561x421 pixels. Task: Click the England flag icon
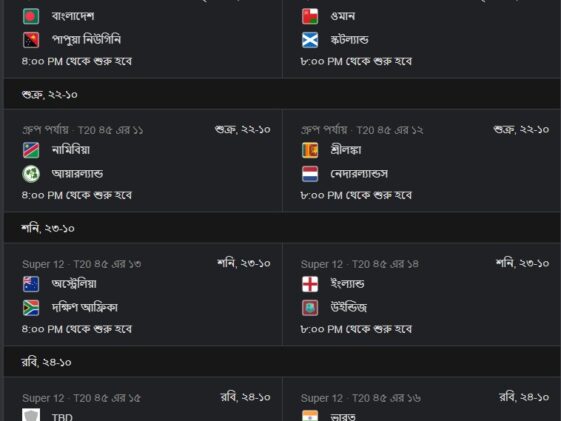click(x=310, y=284)
